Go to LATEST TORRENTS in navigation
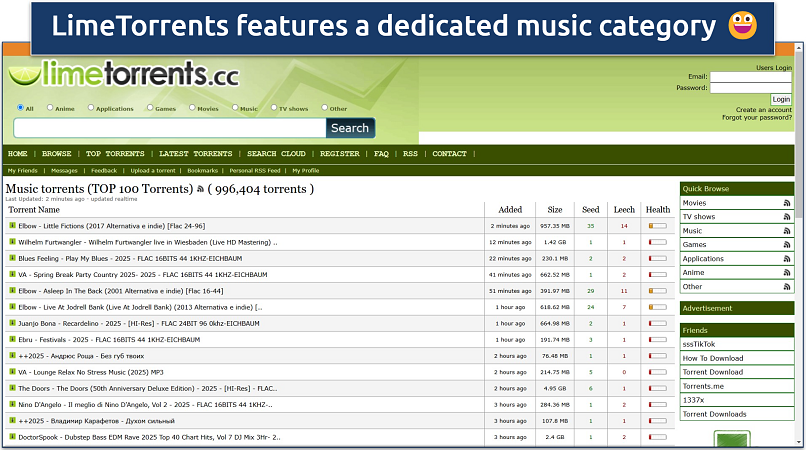This screenshot has height=450, width=806. 196,154
